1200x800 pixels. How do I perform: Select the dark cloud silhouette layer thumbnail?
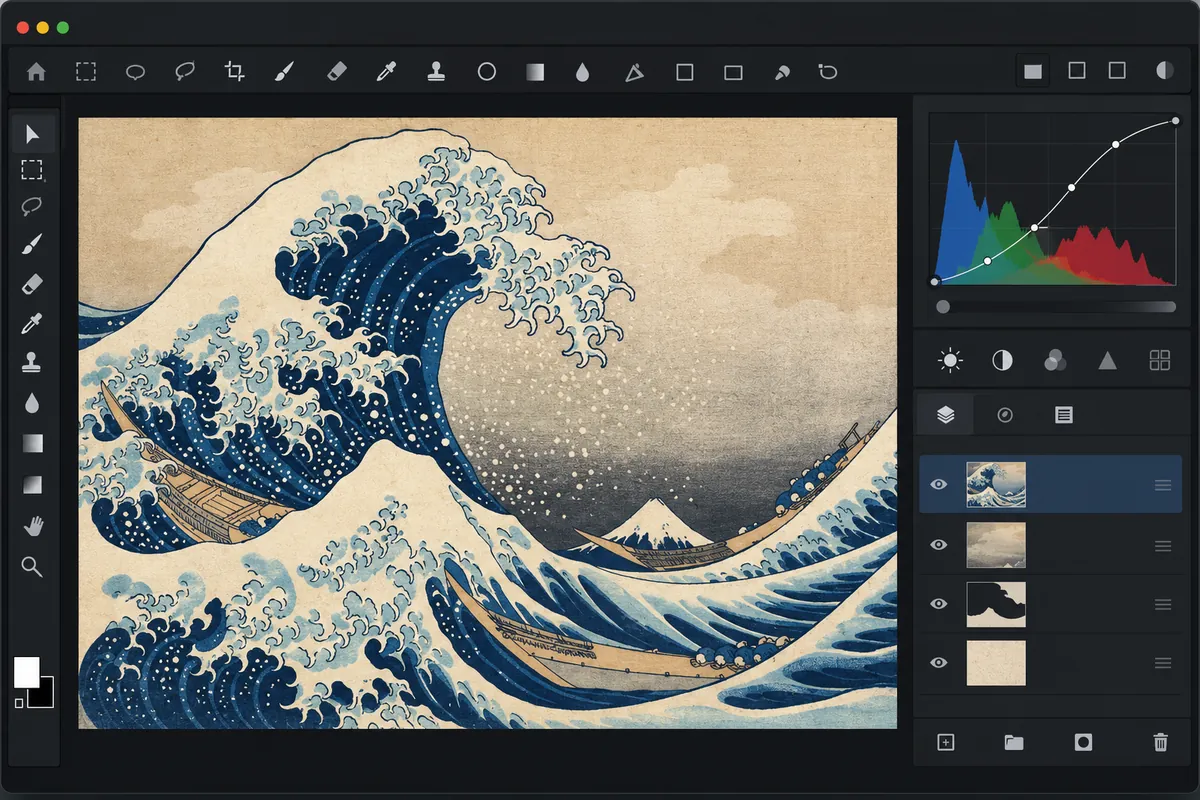[996, 604]
